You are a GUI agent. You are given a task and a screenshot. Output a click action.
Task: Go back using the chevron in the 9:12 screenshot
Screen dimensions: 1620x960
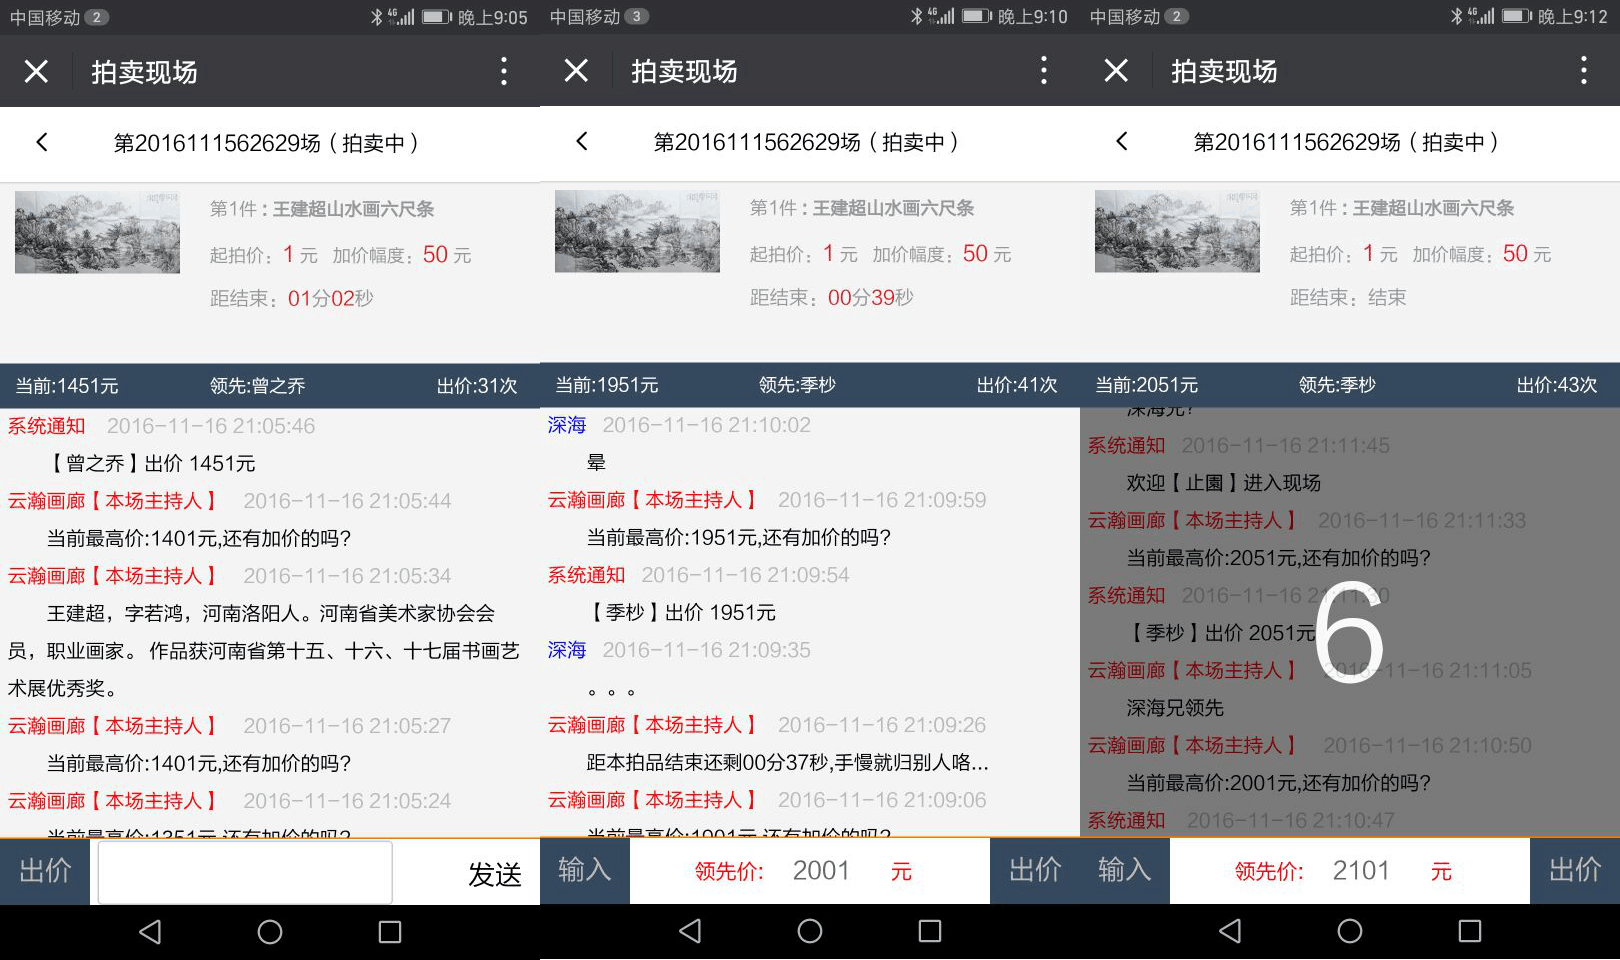(x=1122, y=141)
